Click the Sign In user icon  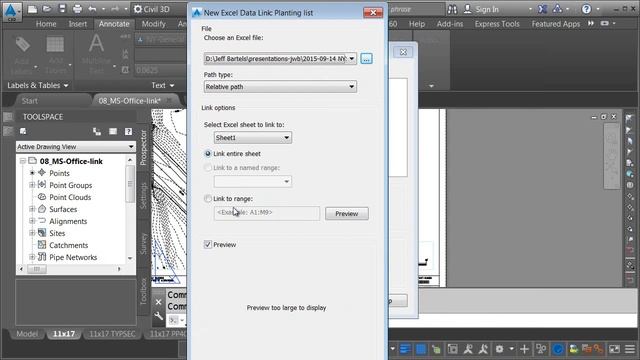click(x=468, y=9)
